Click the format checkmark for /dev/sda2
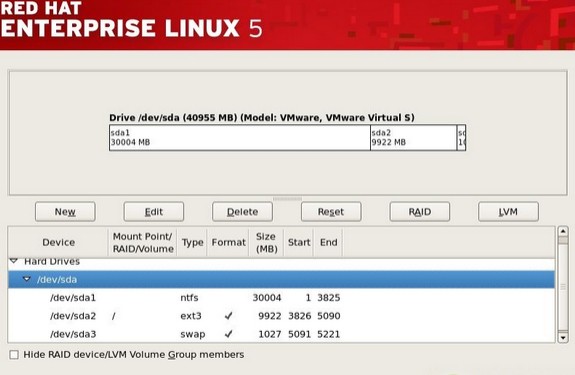 coord(228,316)
